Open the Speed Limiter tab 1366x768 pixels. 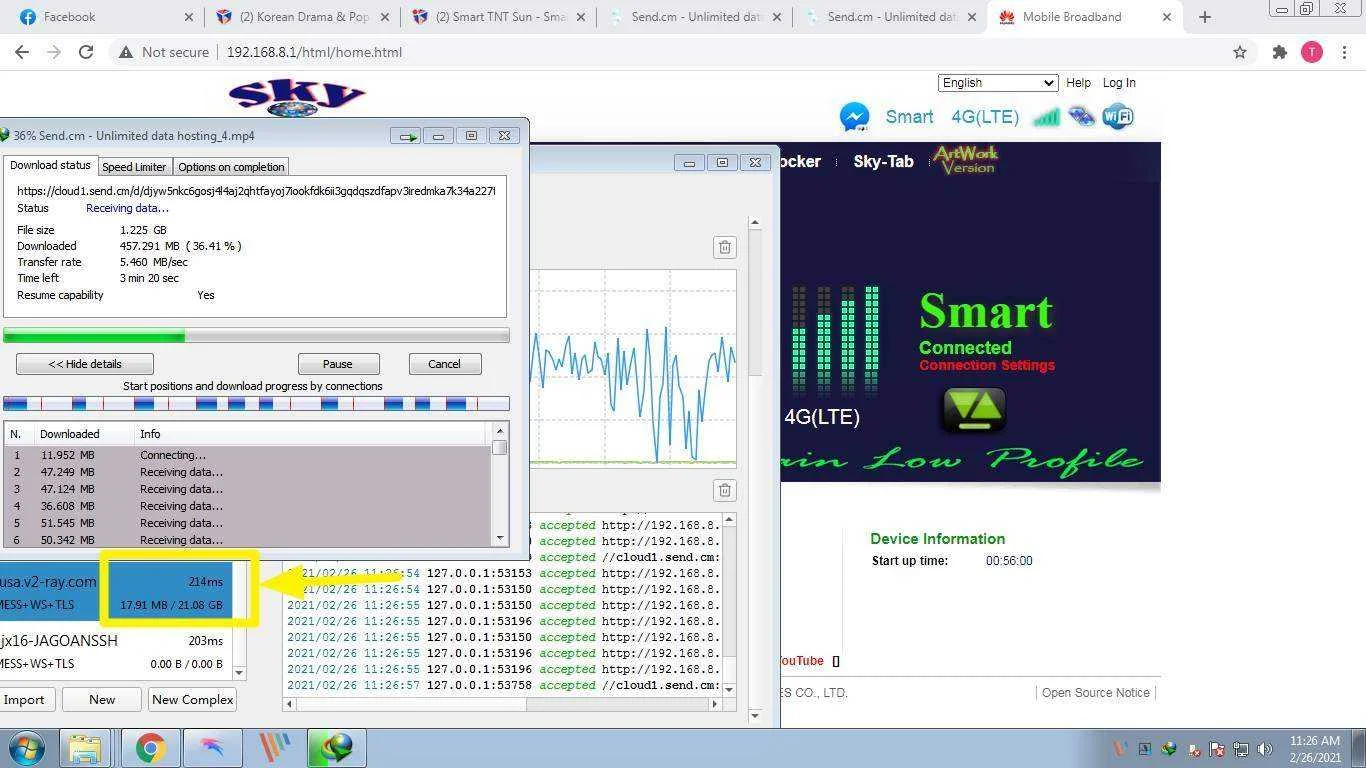coord(134,167)
